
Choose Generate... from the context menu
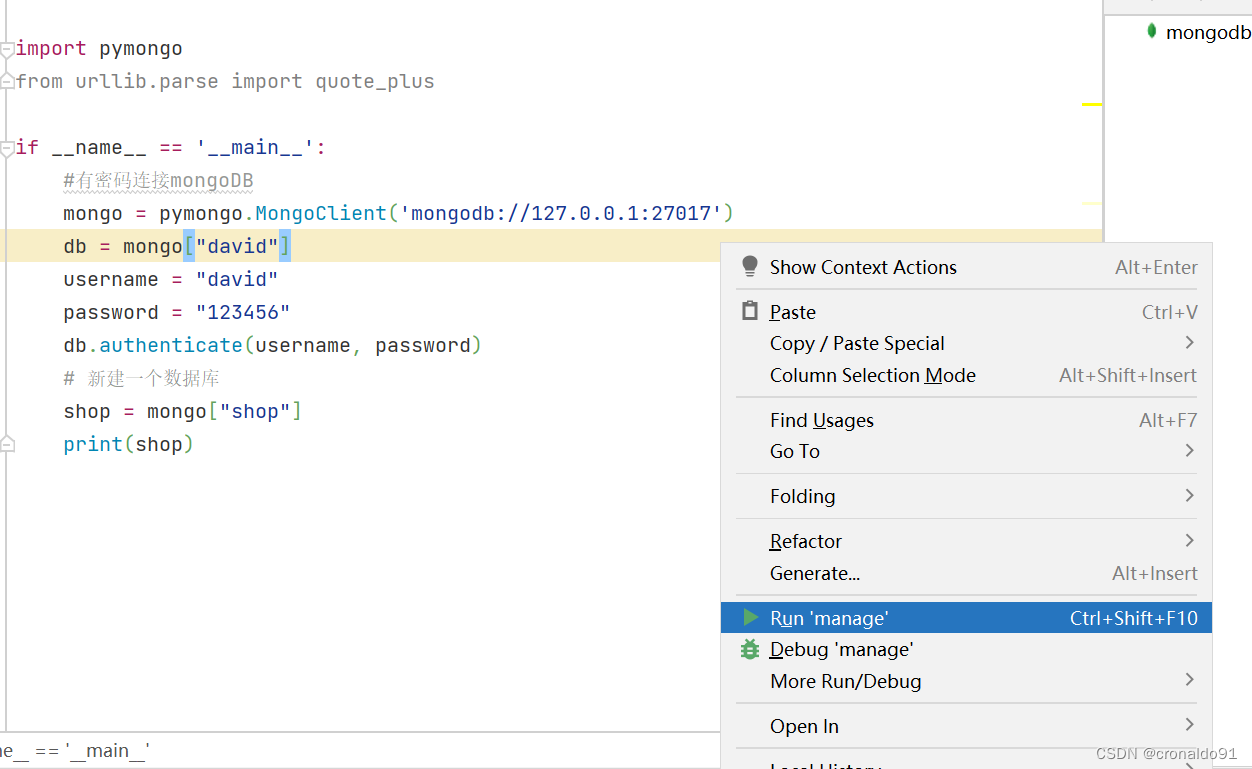click(x=966, y=573)
